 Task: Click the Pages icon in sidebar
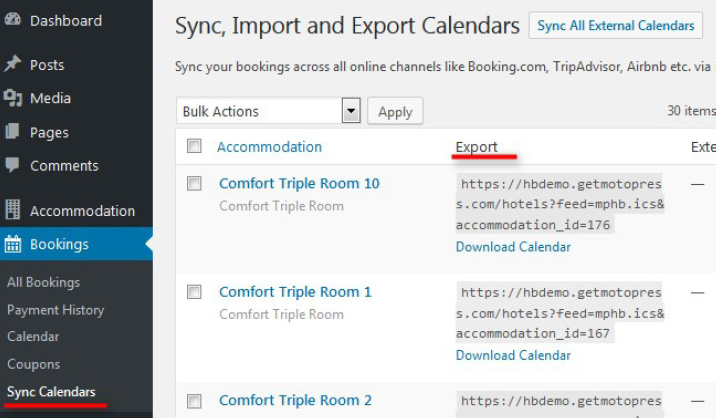[x=12, y=132]
